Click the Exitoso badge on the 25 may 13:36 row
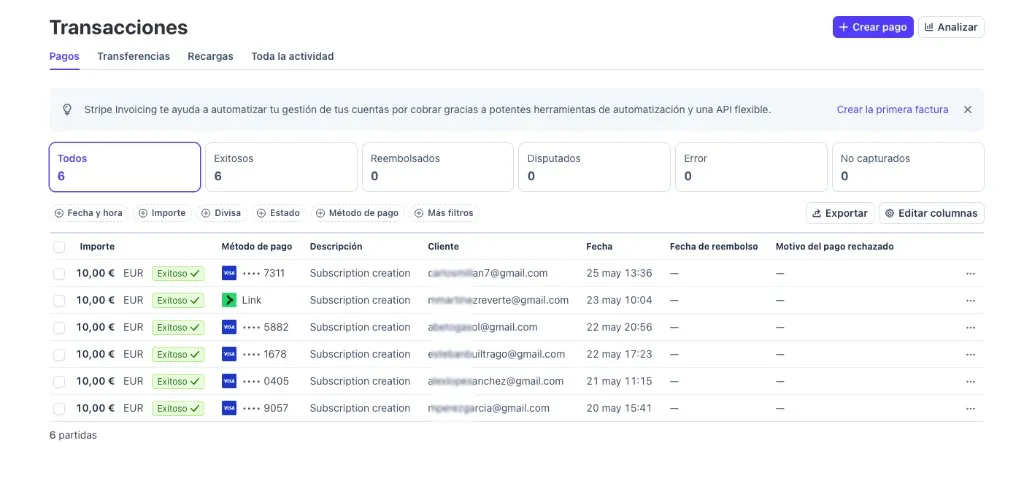 pos(178,274)
